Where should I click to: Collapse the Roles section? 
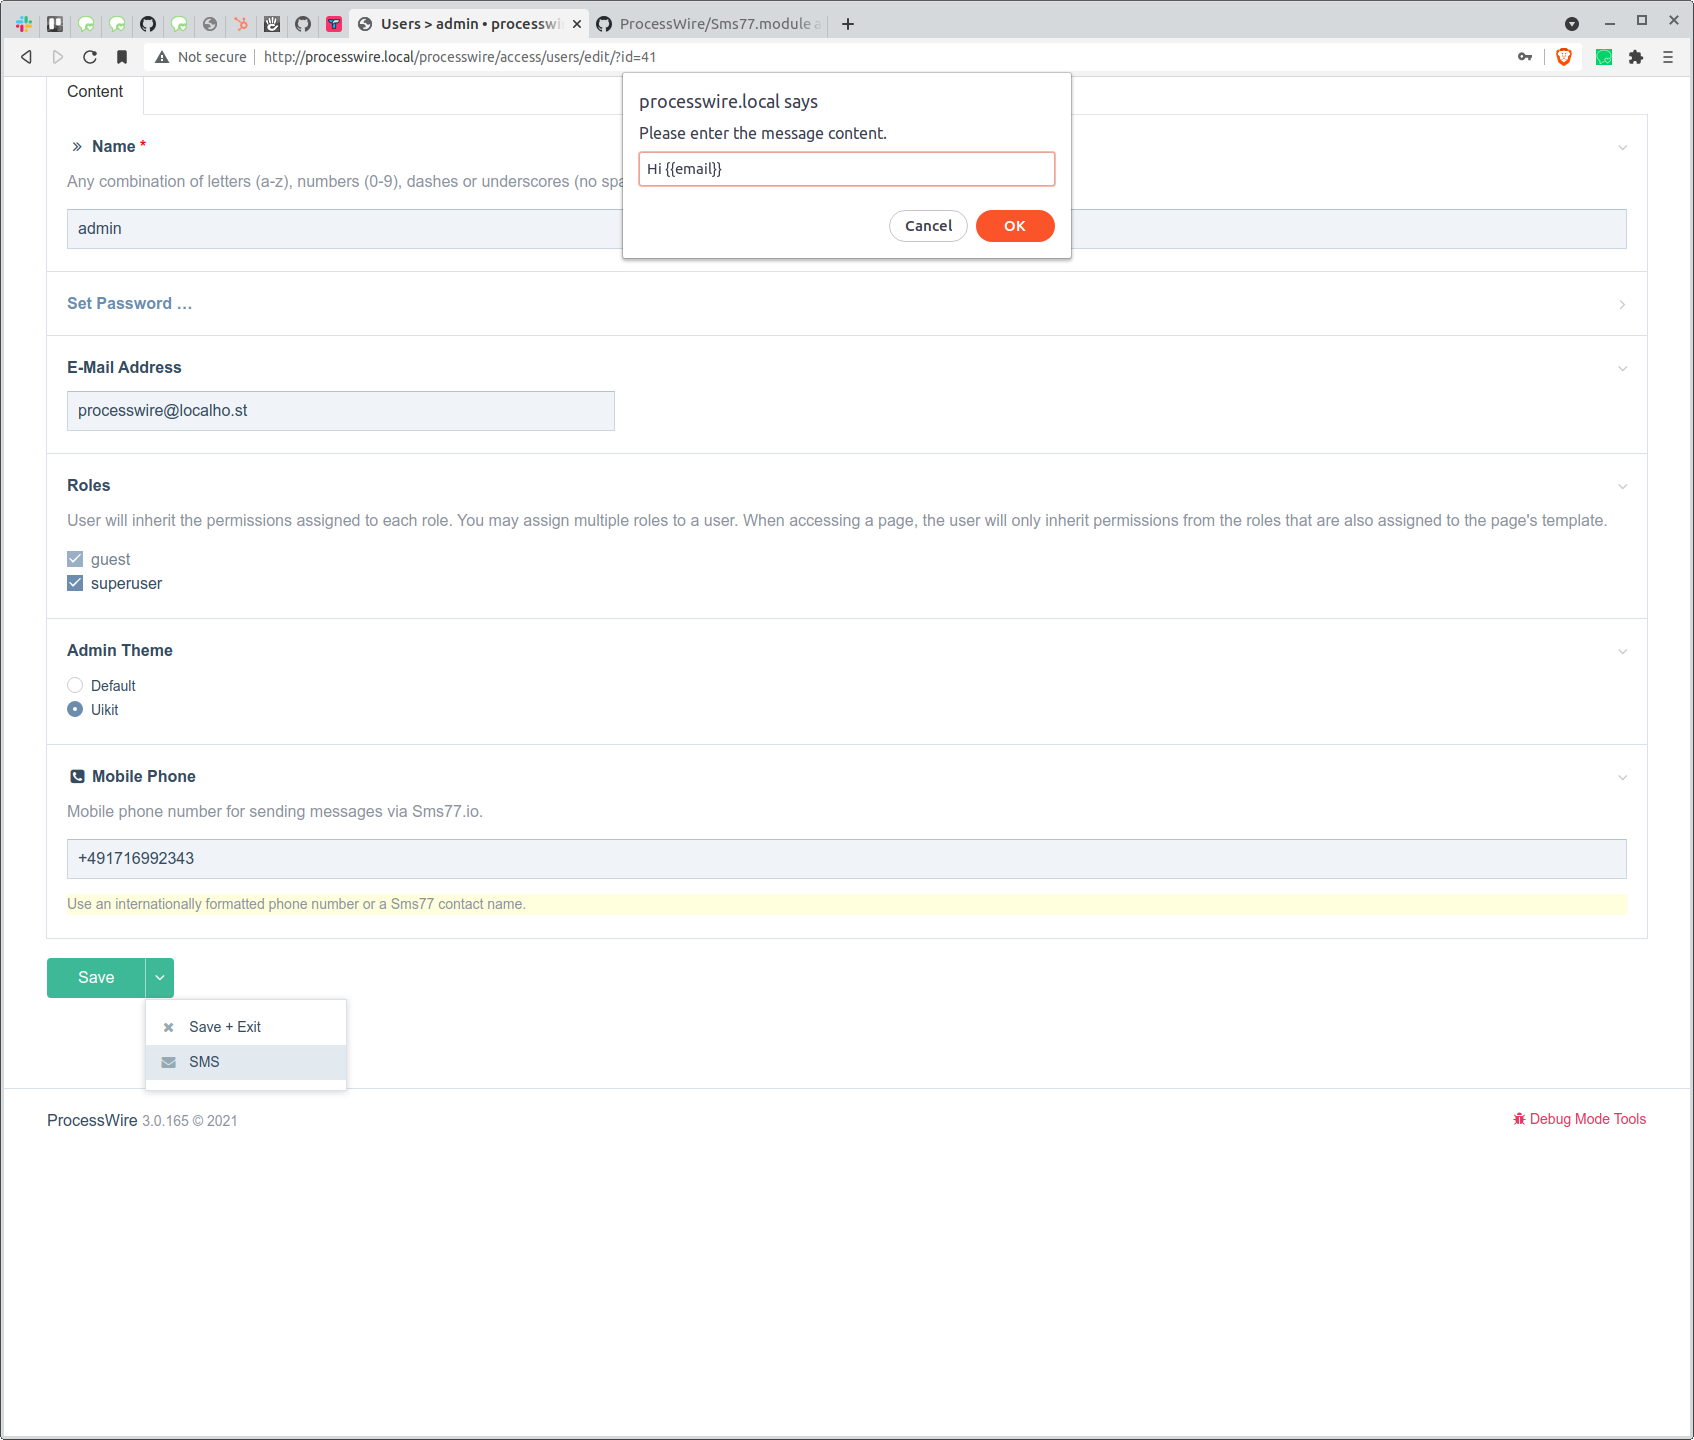coord(1622,487)
